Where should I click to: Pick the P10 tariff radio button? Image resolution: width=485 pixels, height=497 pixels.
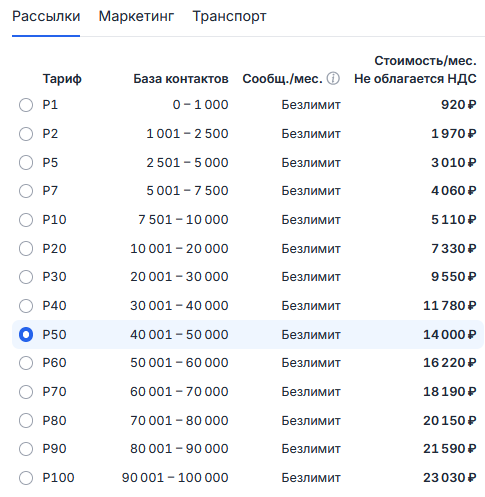coord(26,220)
